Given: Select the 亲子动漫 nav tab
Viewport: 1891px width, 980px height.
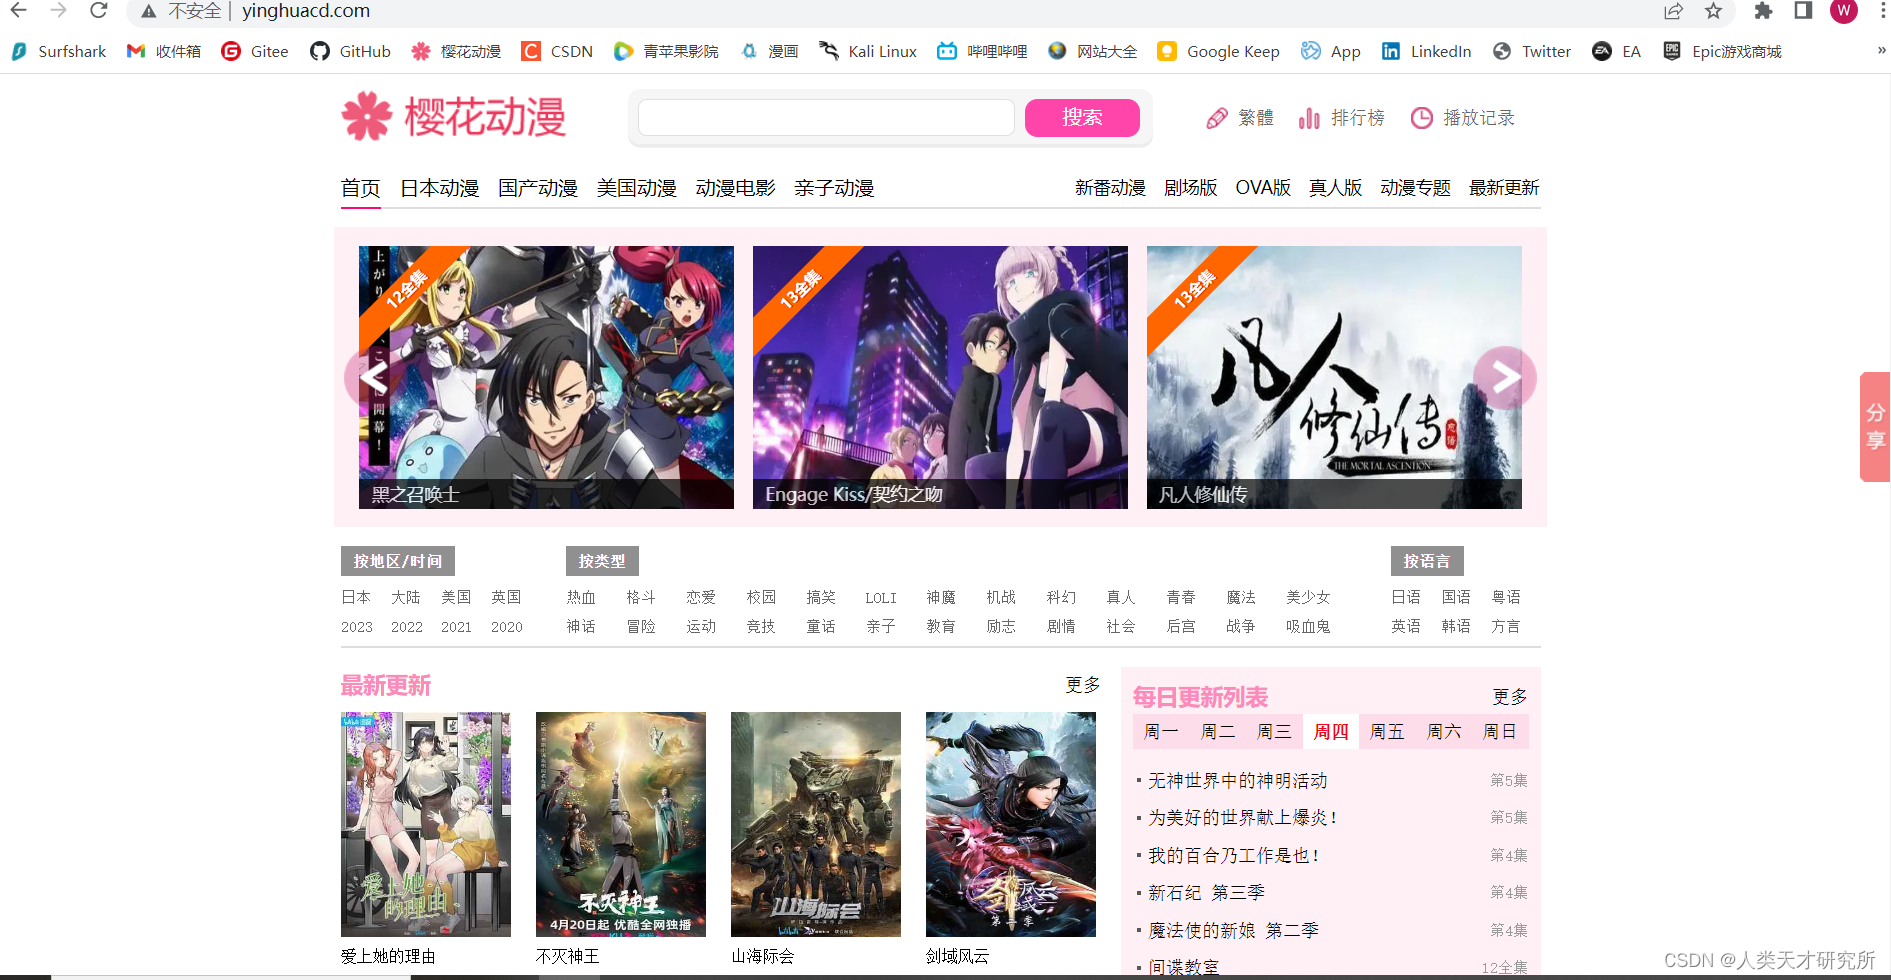Looking at the screenshot, I should 834,188.
